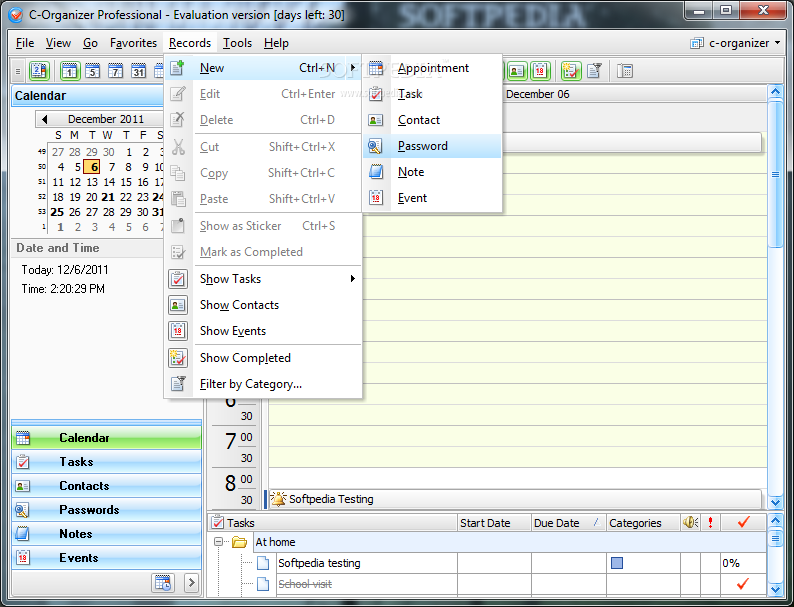This screenshot has height=607, width=794.
Task: Open the Softpedia Testing appointment
Action: 514,499
